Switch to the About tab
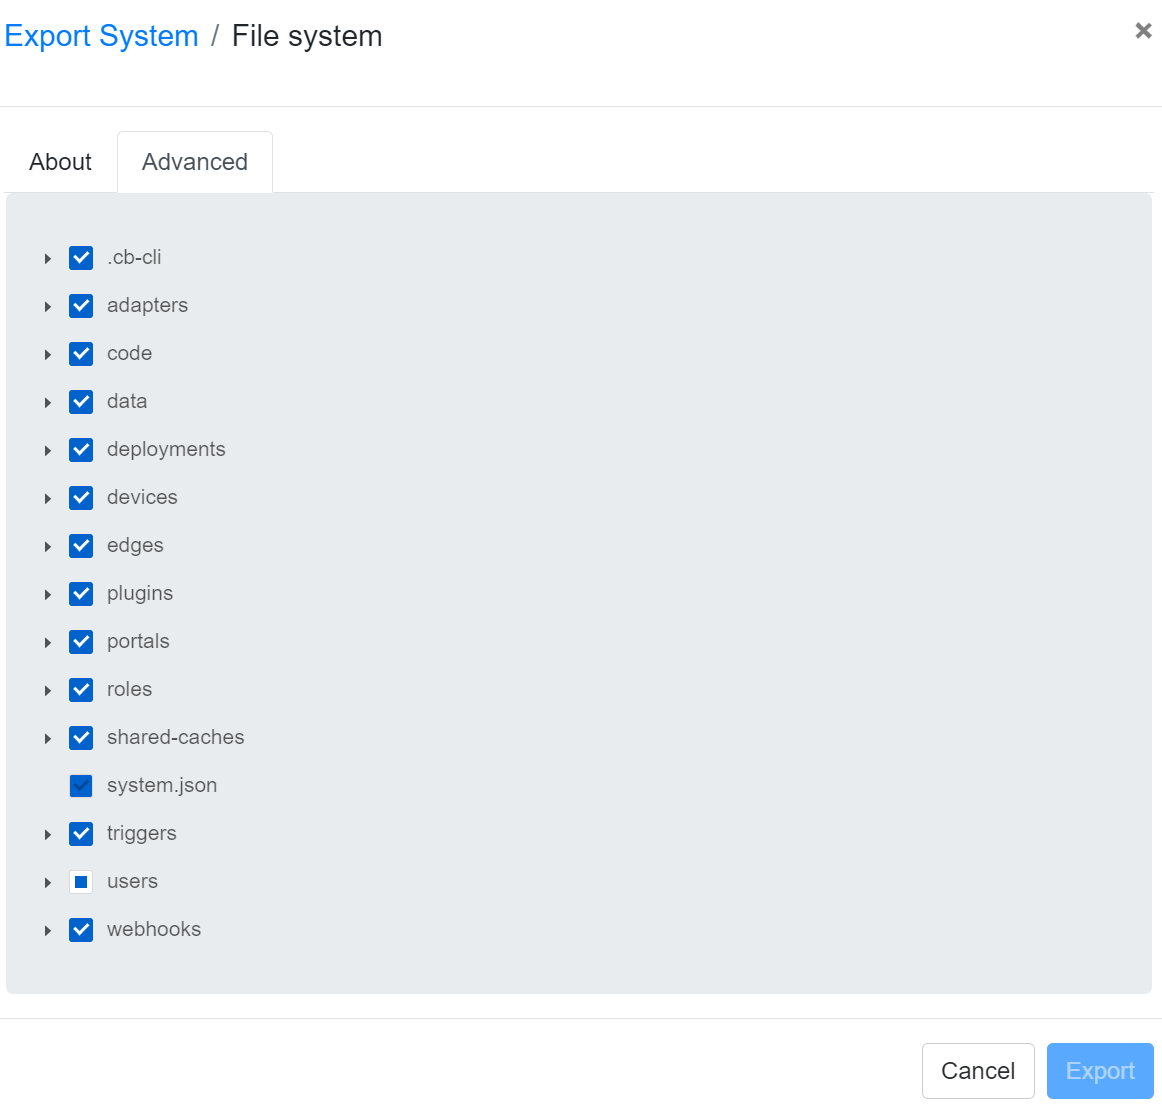1162x1108 pixels. (x=61, y=162)
